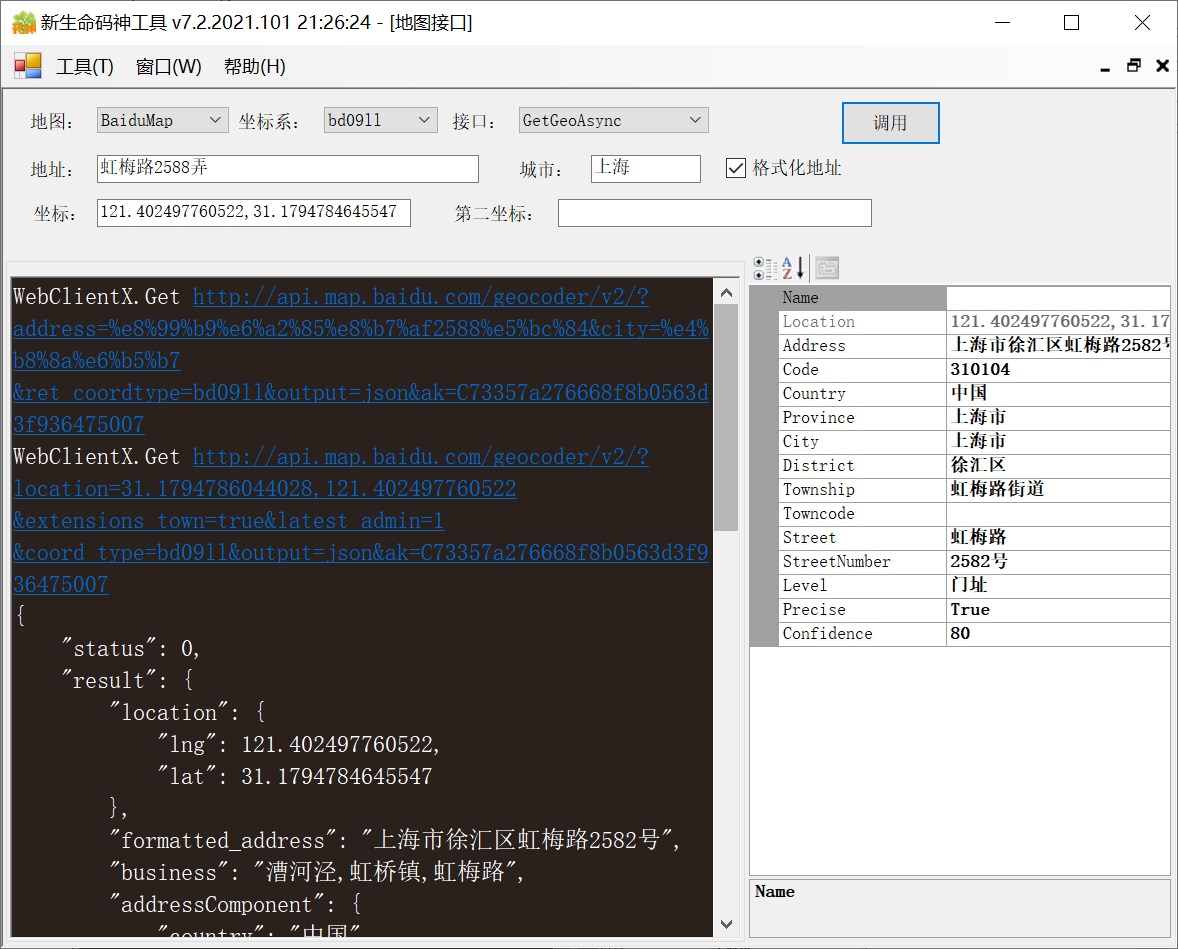
Task: Click the "lat" value line in JSON output
Action: click(294, 776)
